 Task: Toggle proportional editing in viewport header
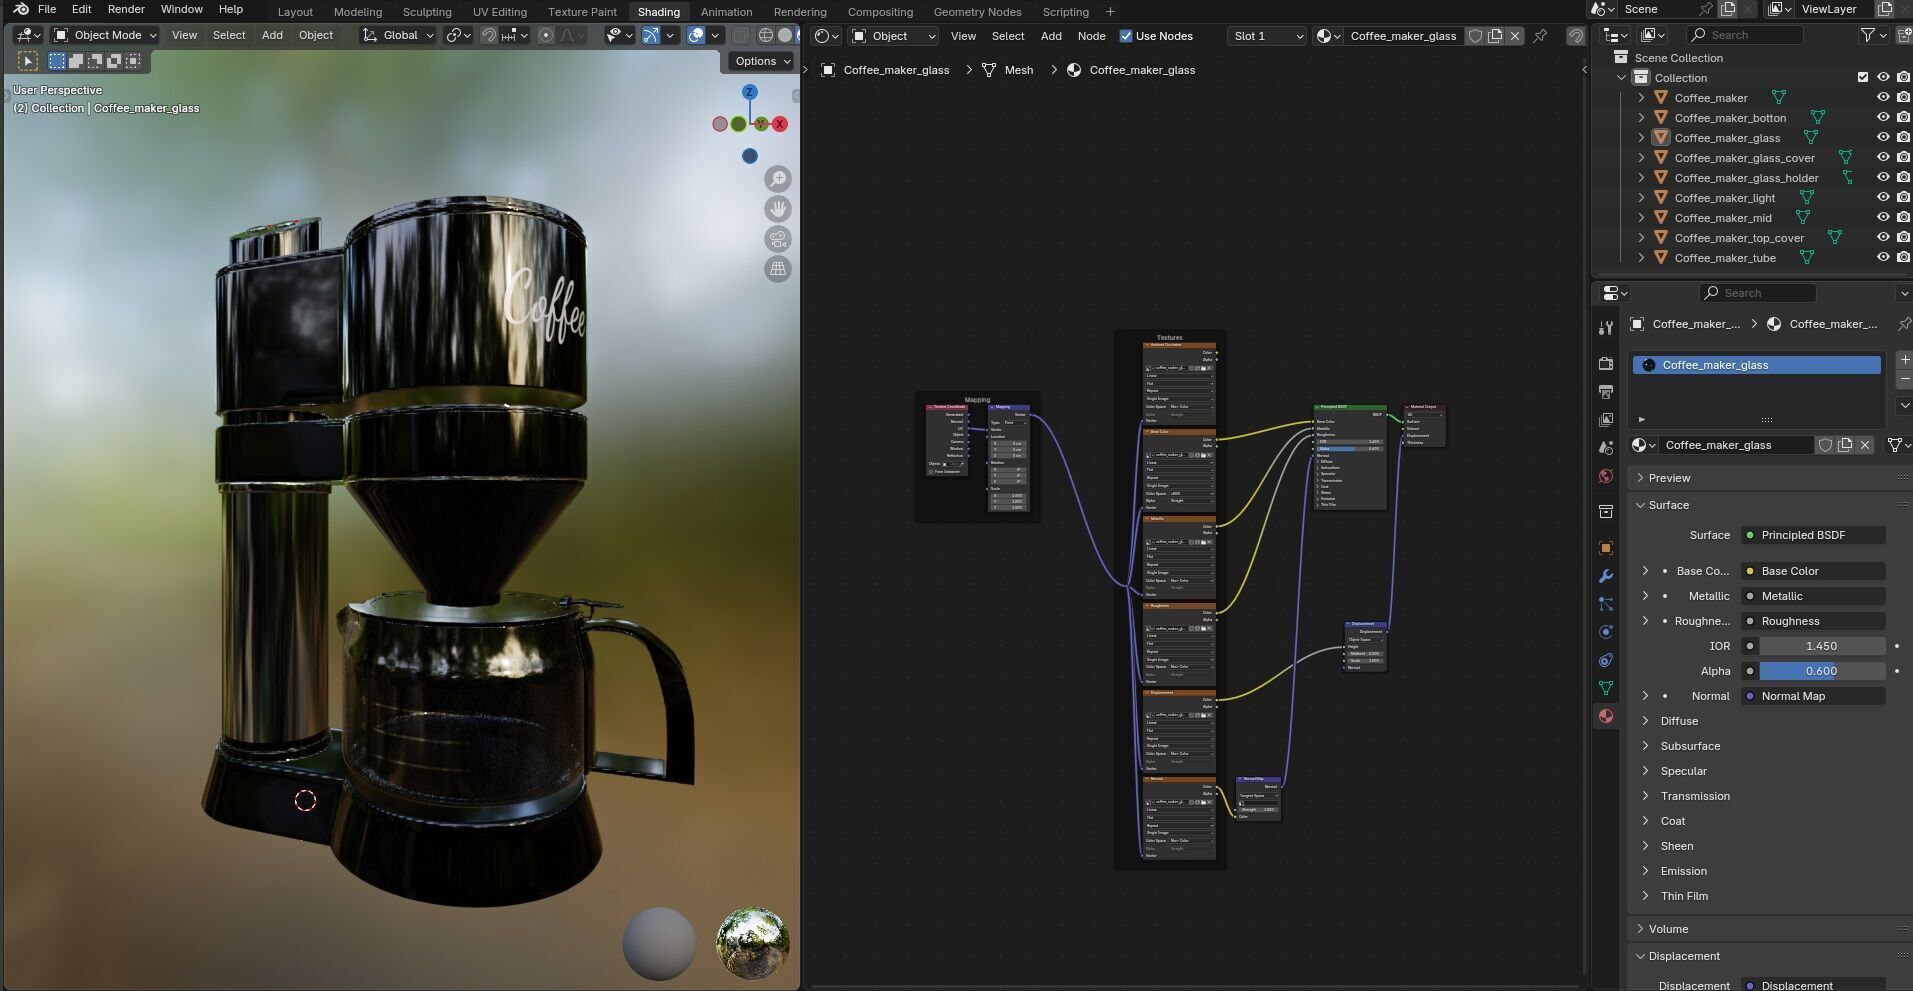(x=546, y=35)
